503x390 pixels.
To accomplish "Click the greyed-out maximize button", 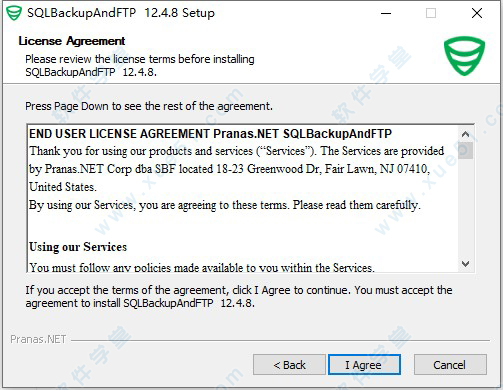I will 431,13.
